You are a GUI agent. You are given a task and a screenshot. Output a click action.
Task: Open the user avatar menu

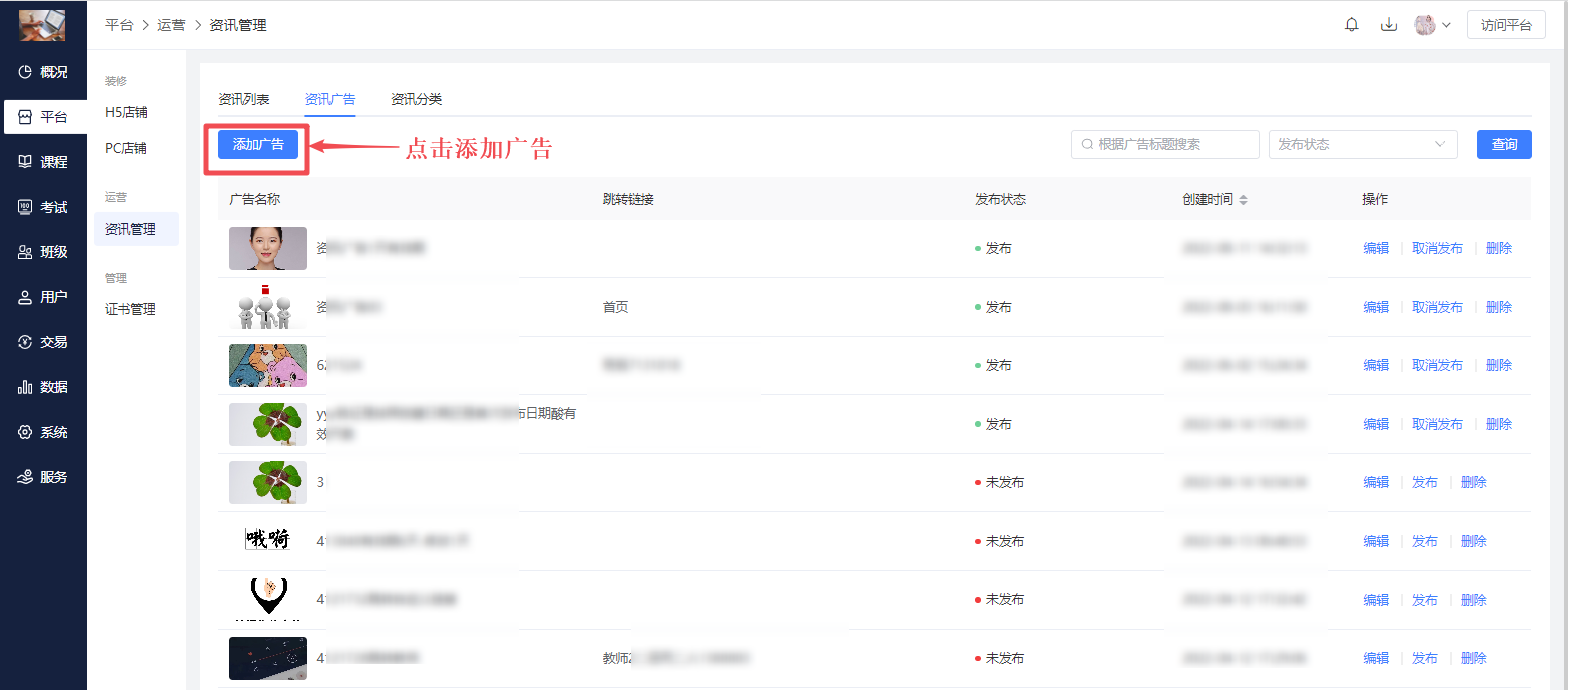coord(1432,25)
